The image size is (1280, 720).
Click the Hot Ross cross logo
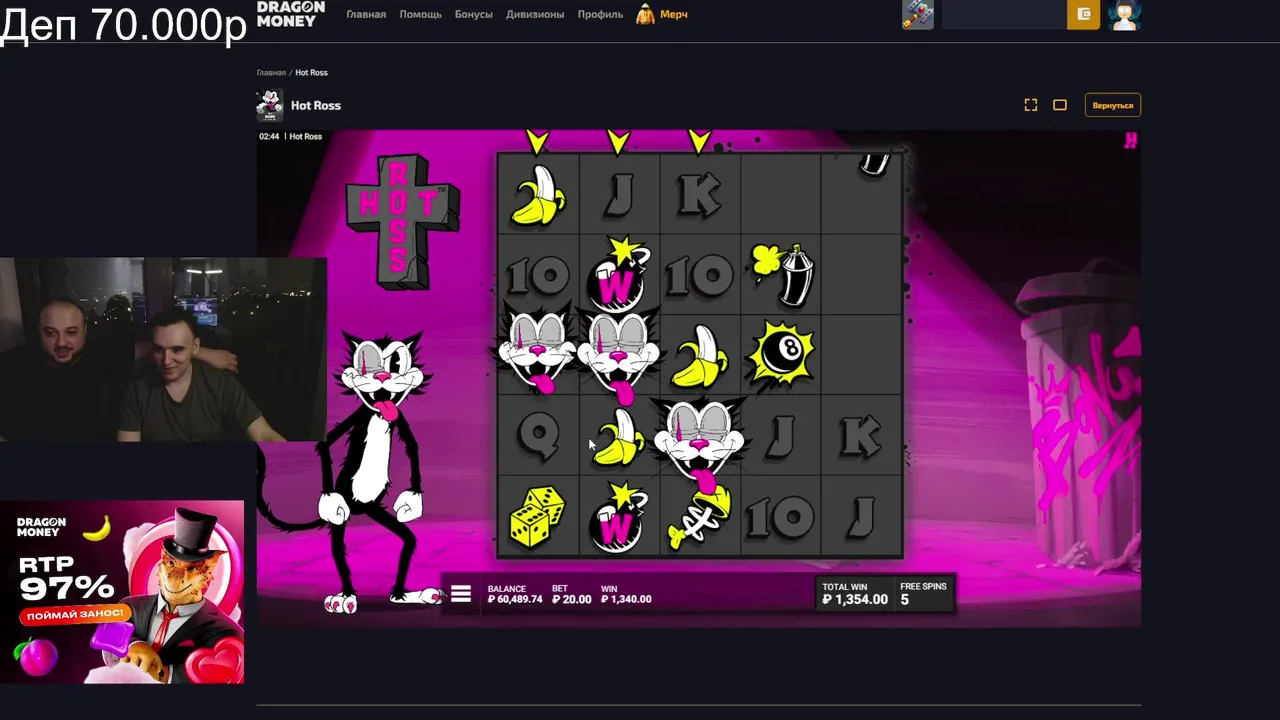(x=402, y=222)
